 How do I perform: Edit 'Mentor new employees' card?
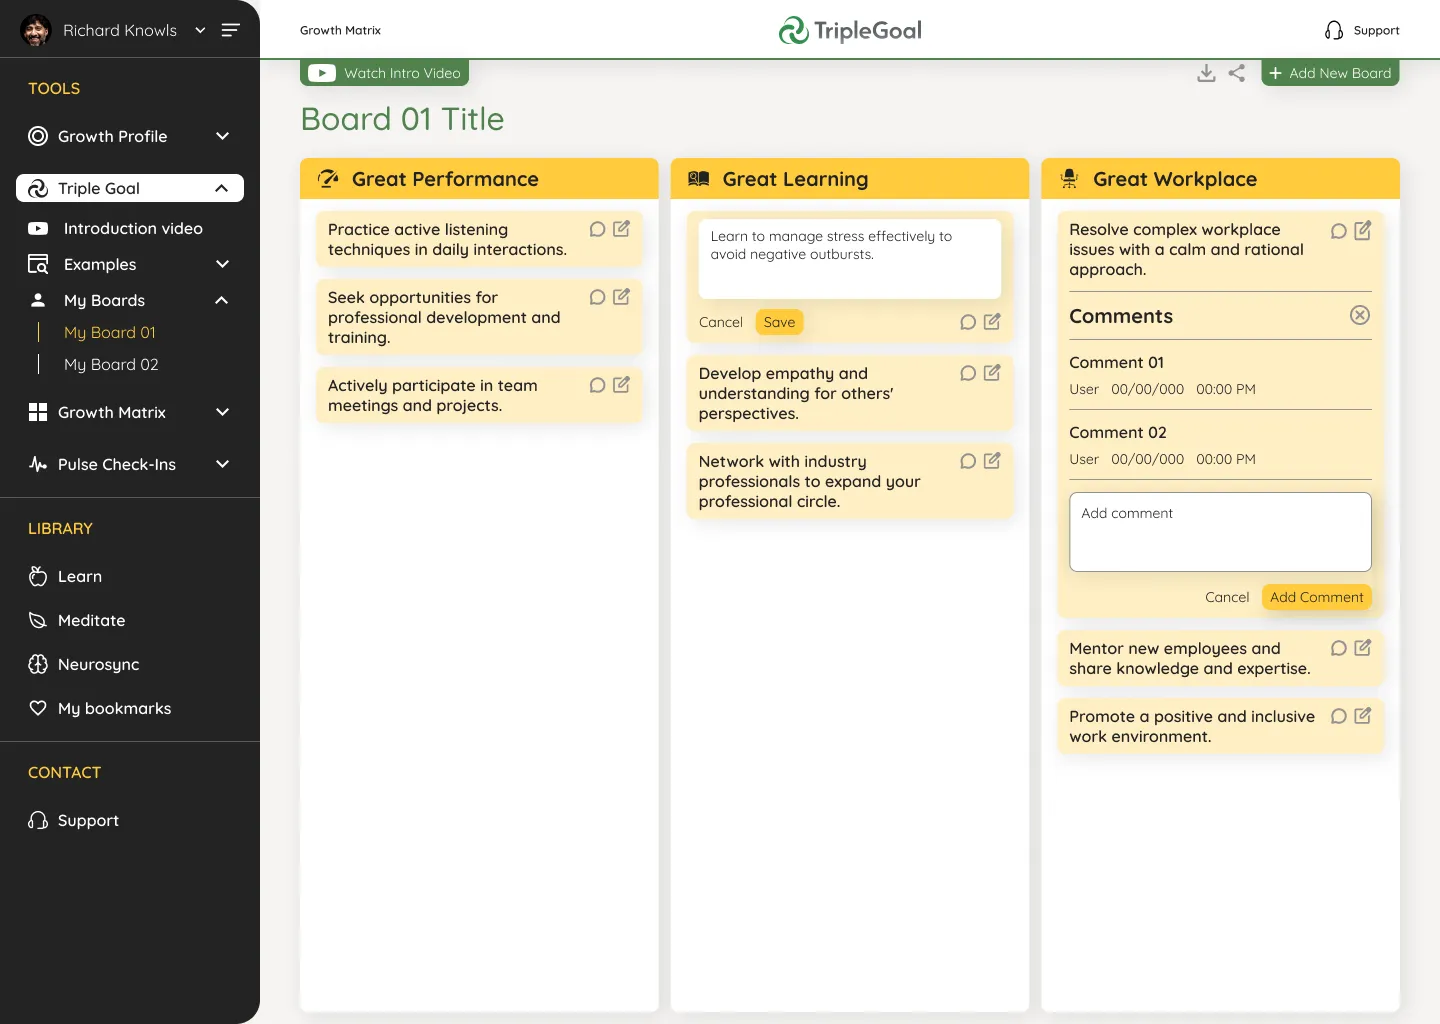(x=1362, y=648)
